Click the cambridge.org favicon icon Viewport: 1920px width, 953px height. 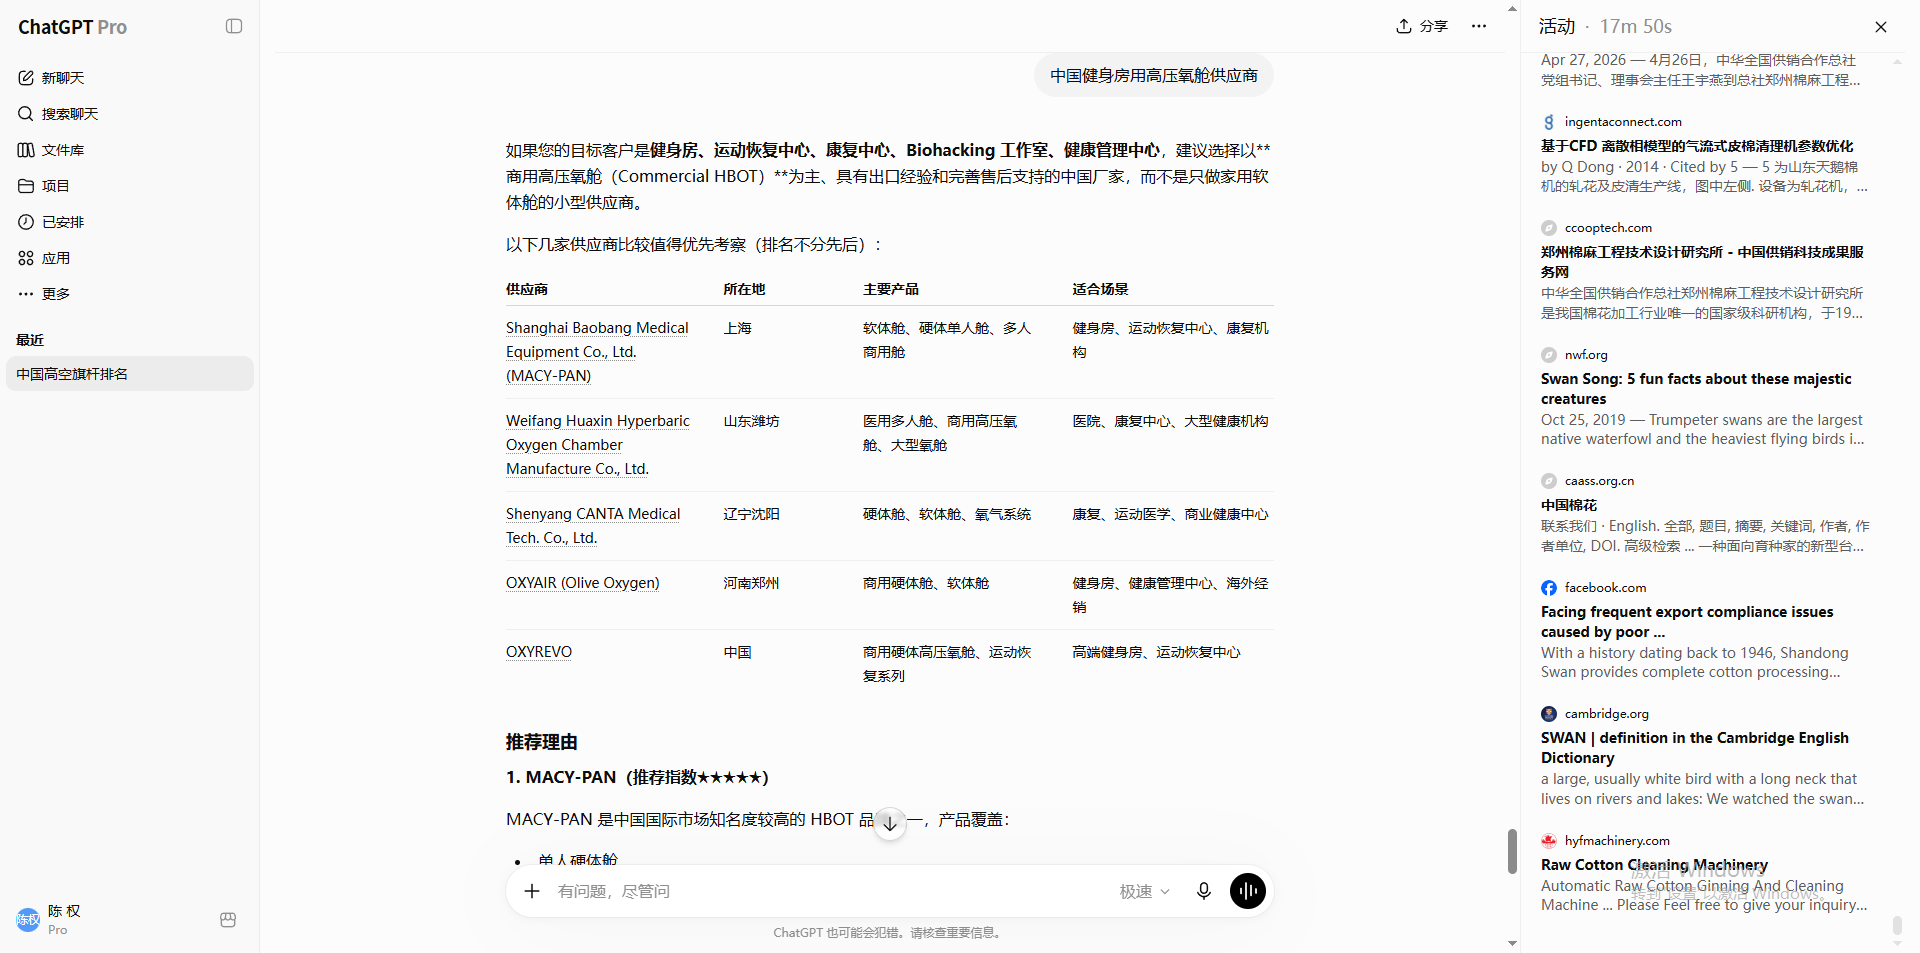tap(1549, 714)
